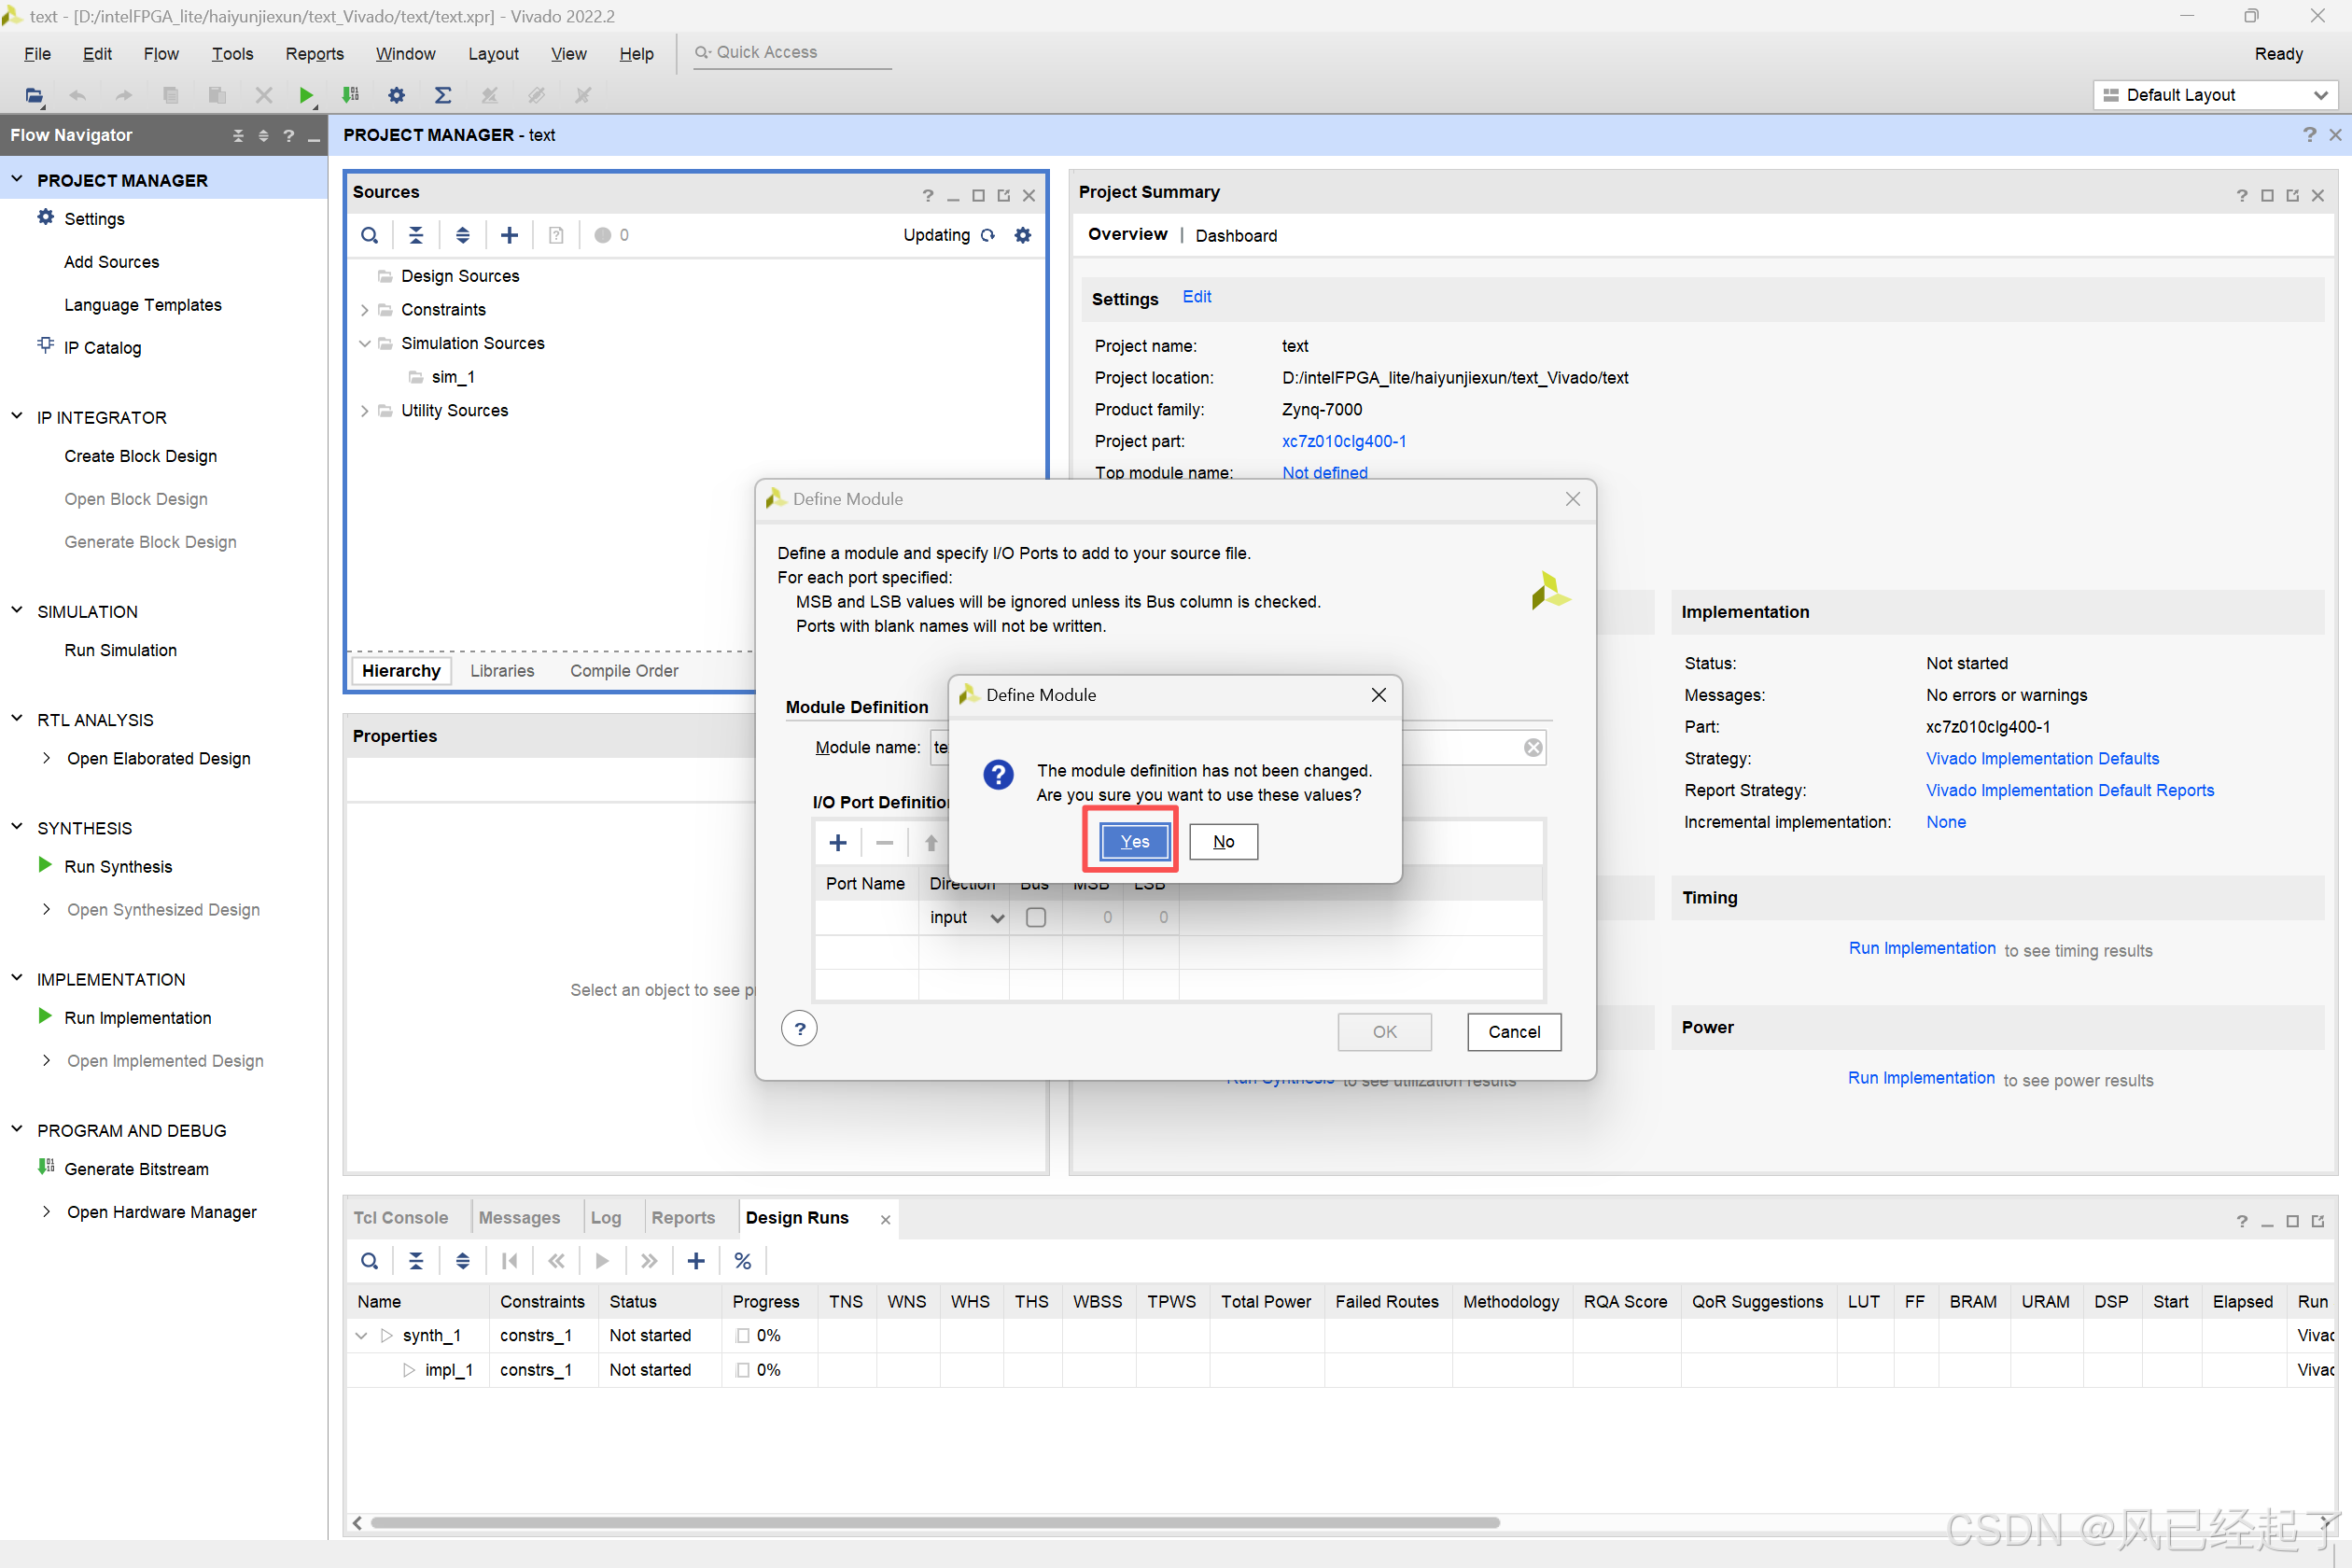Expand the Constraints folder in Sources

(364, 310)
